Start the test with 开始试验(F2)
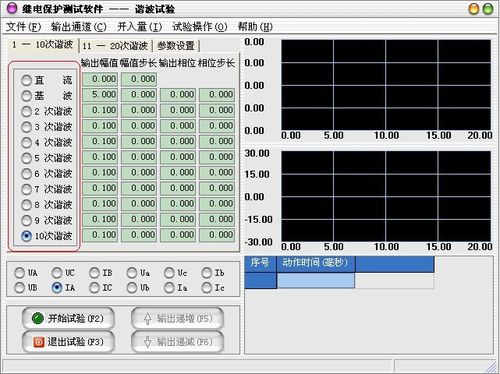 click(68, 319)
